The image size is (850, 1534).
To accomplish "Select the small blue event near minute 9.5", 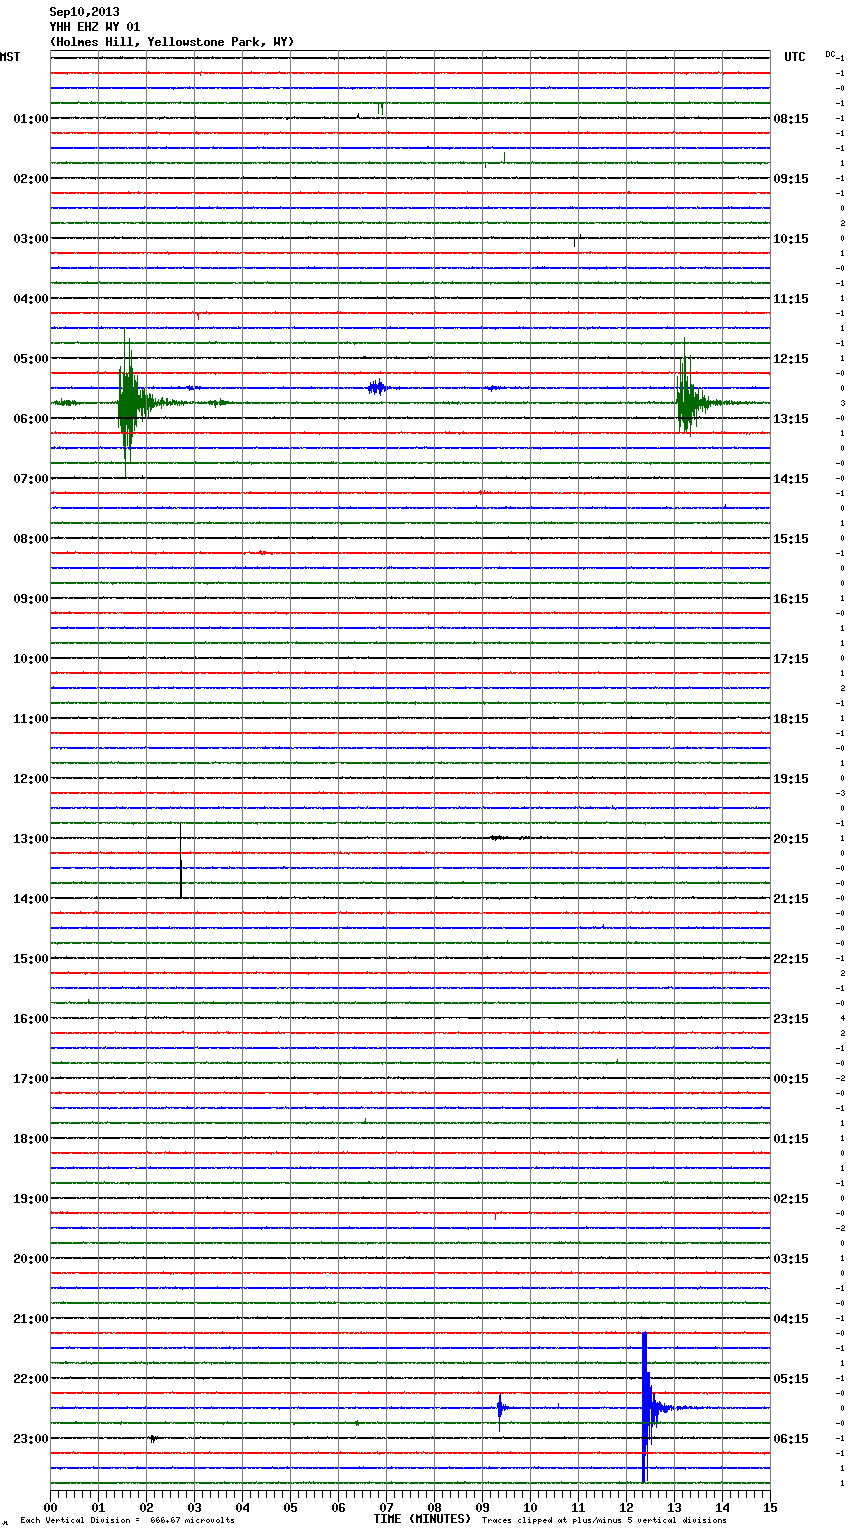I will pyautogui.click(x=500, y=1408).
